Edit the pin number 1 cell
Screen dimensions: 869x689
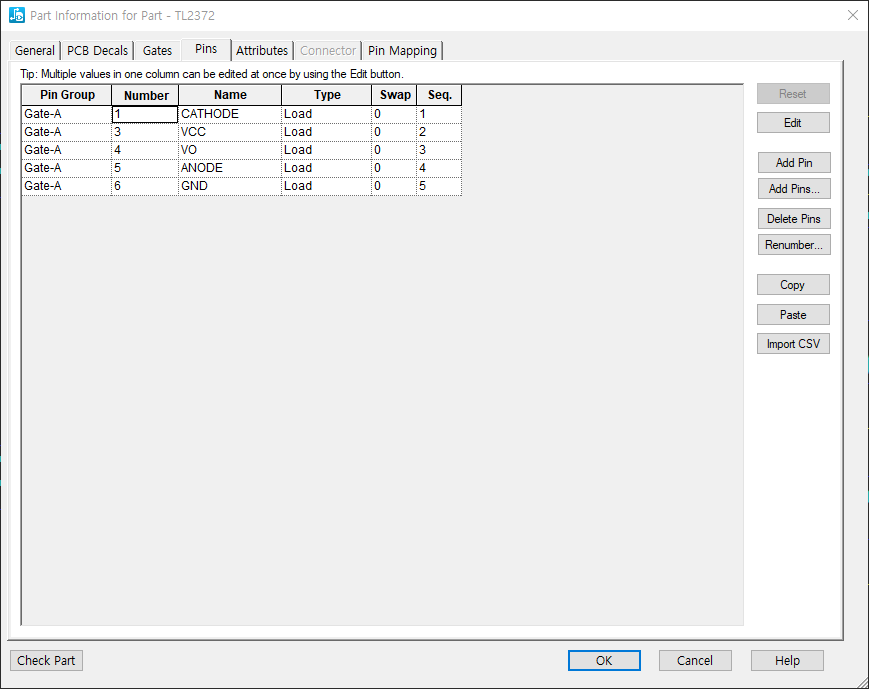click(145, 114)
